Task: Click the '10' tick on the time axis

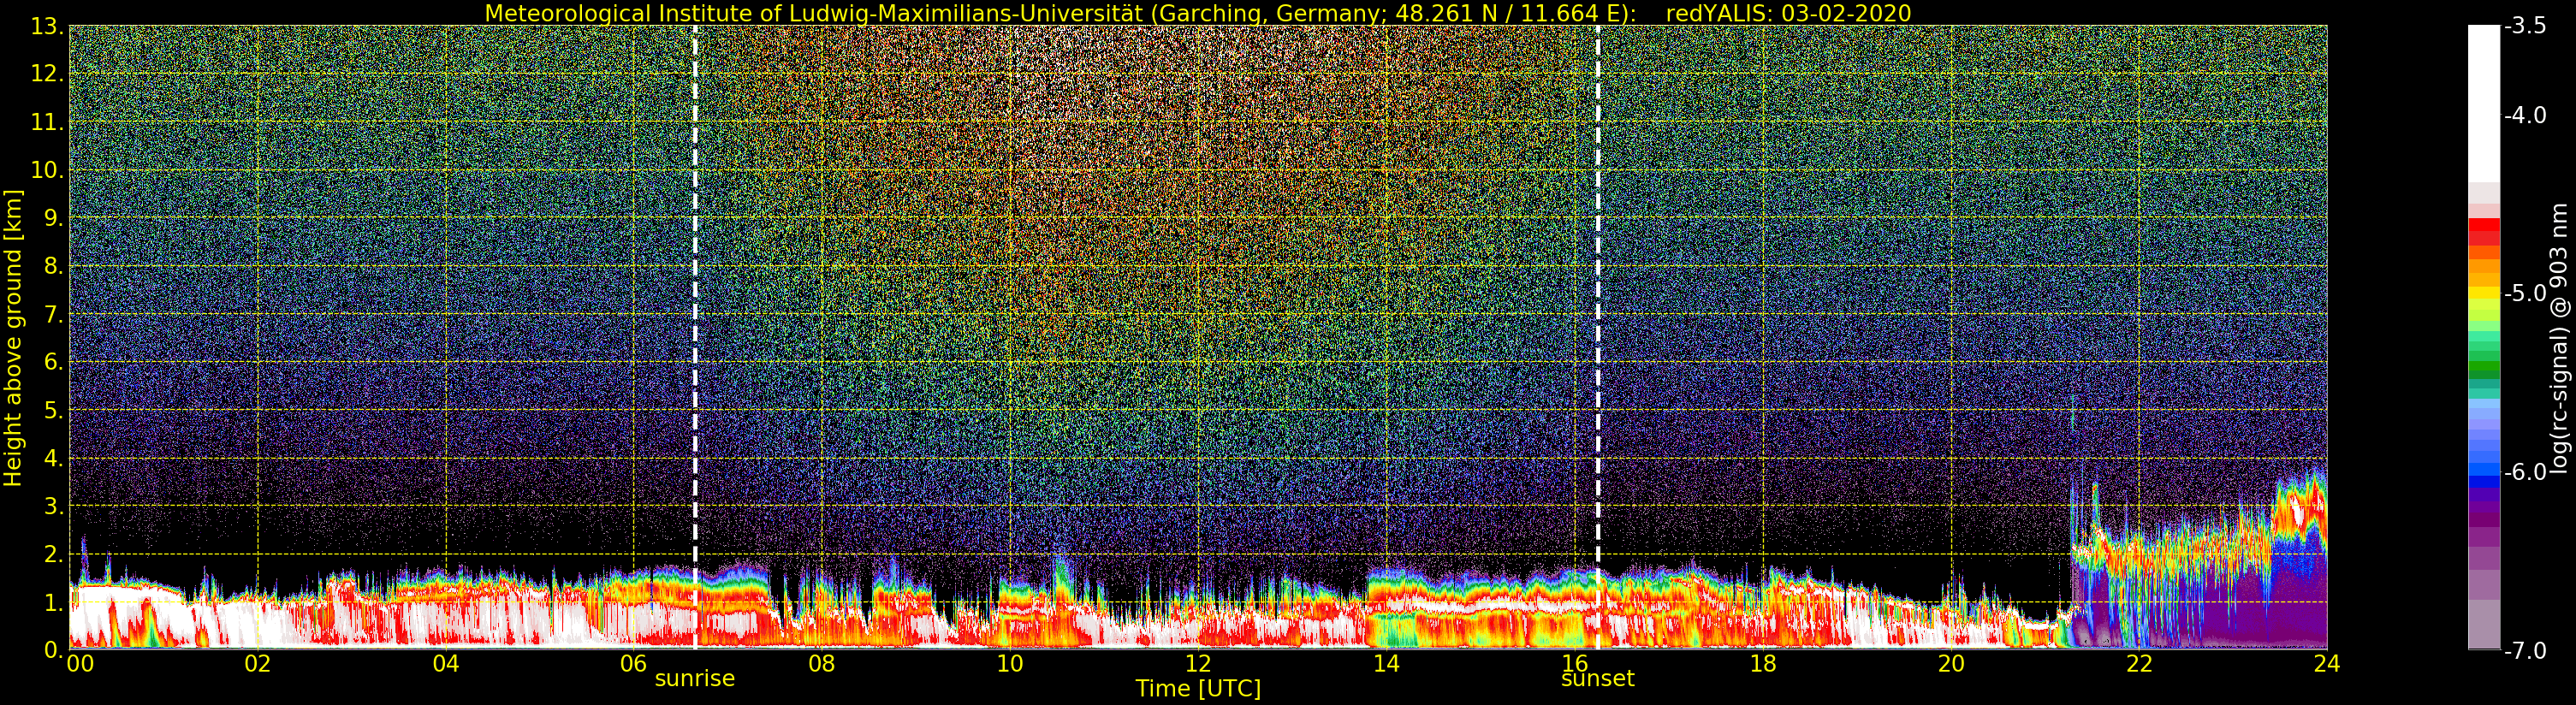Action: point(1010,664)
